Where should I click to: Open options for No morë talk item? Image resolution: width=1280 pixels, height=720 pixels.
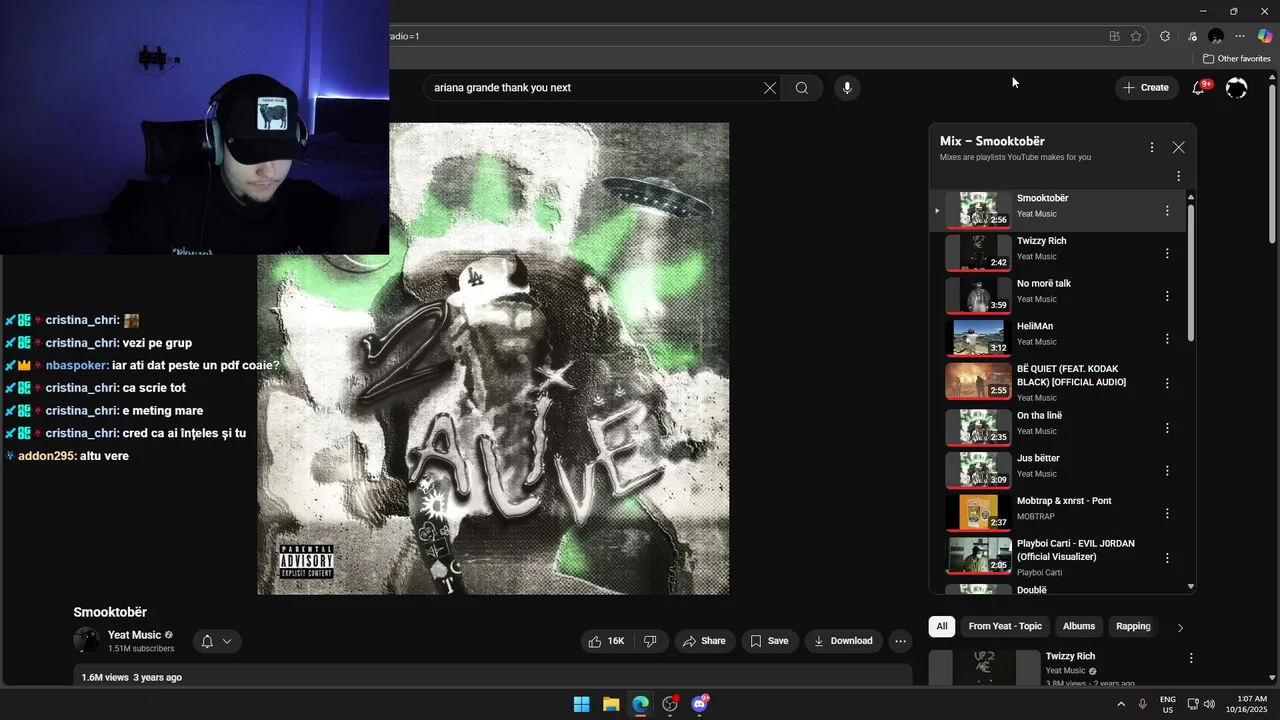pos(1167,296)
